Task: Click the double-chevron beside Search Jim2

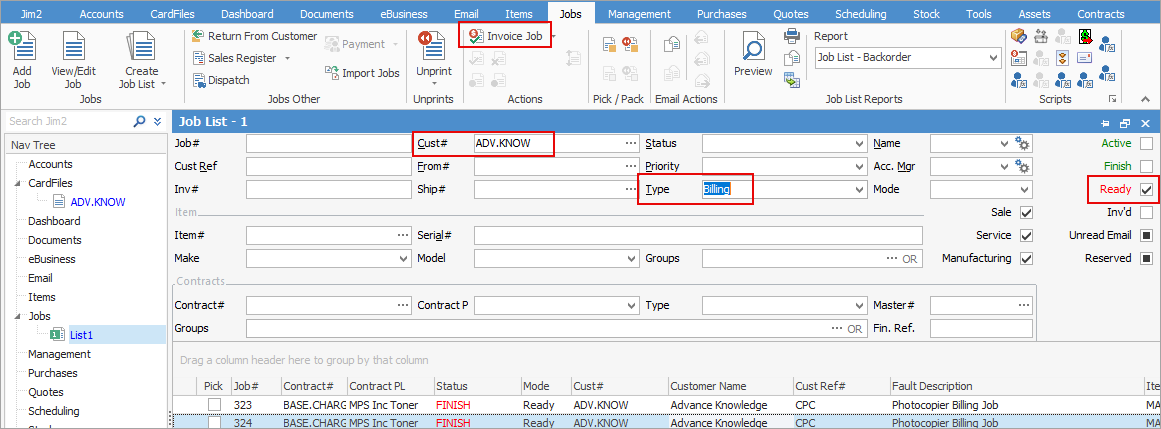Action: 157,122
